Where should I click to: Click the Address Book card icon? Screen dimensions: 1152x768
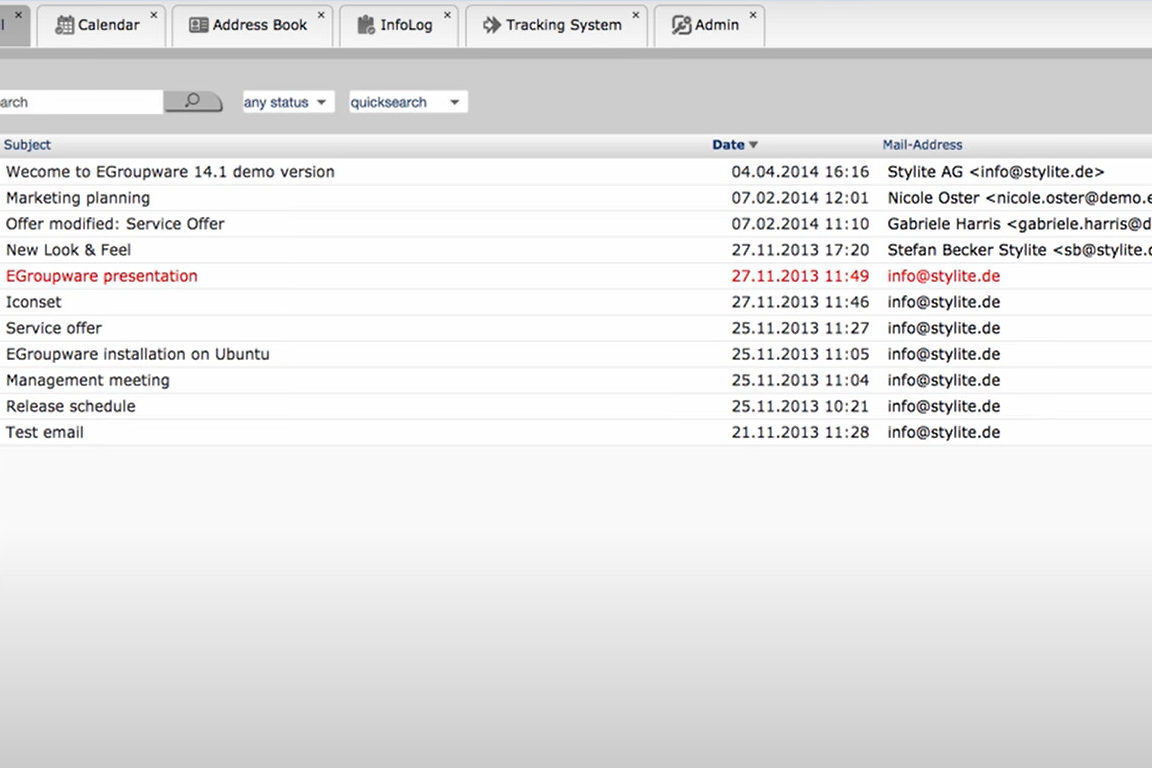[x=201, y=24]
